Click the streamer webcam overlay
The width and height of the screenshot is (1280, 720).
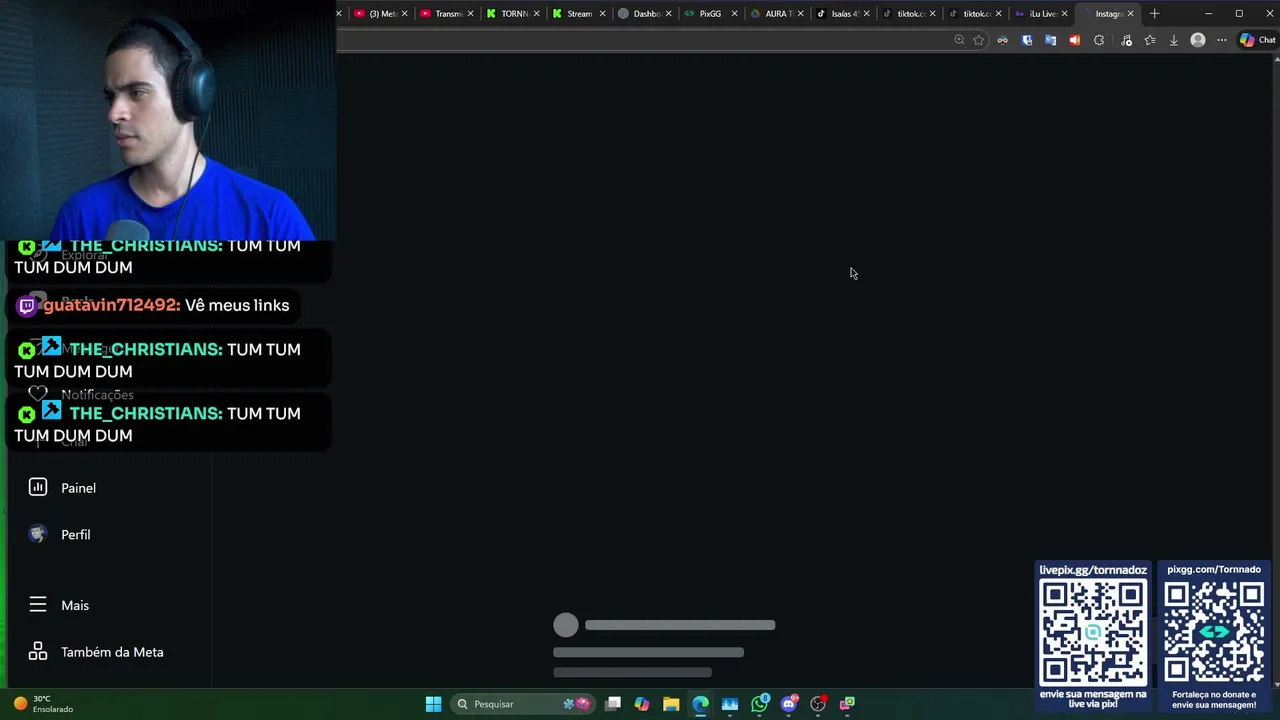(x=168, y=120)
